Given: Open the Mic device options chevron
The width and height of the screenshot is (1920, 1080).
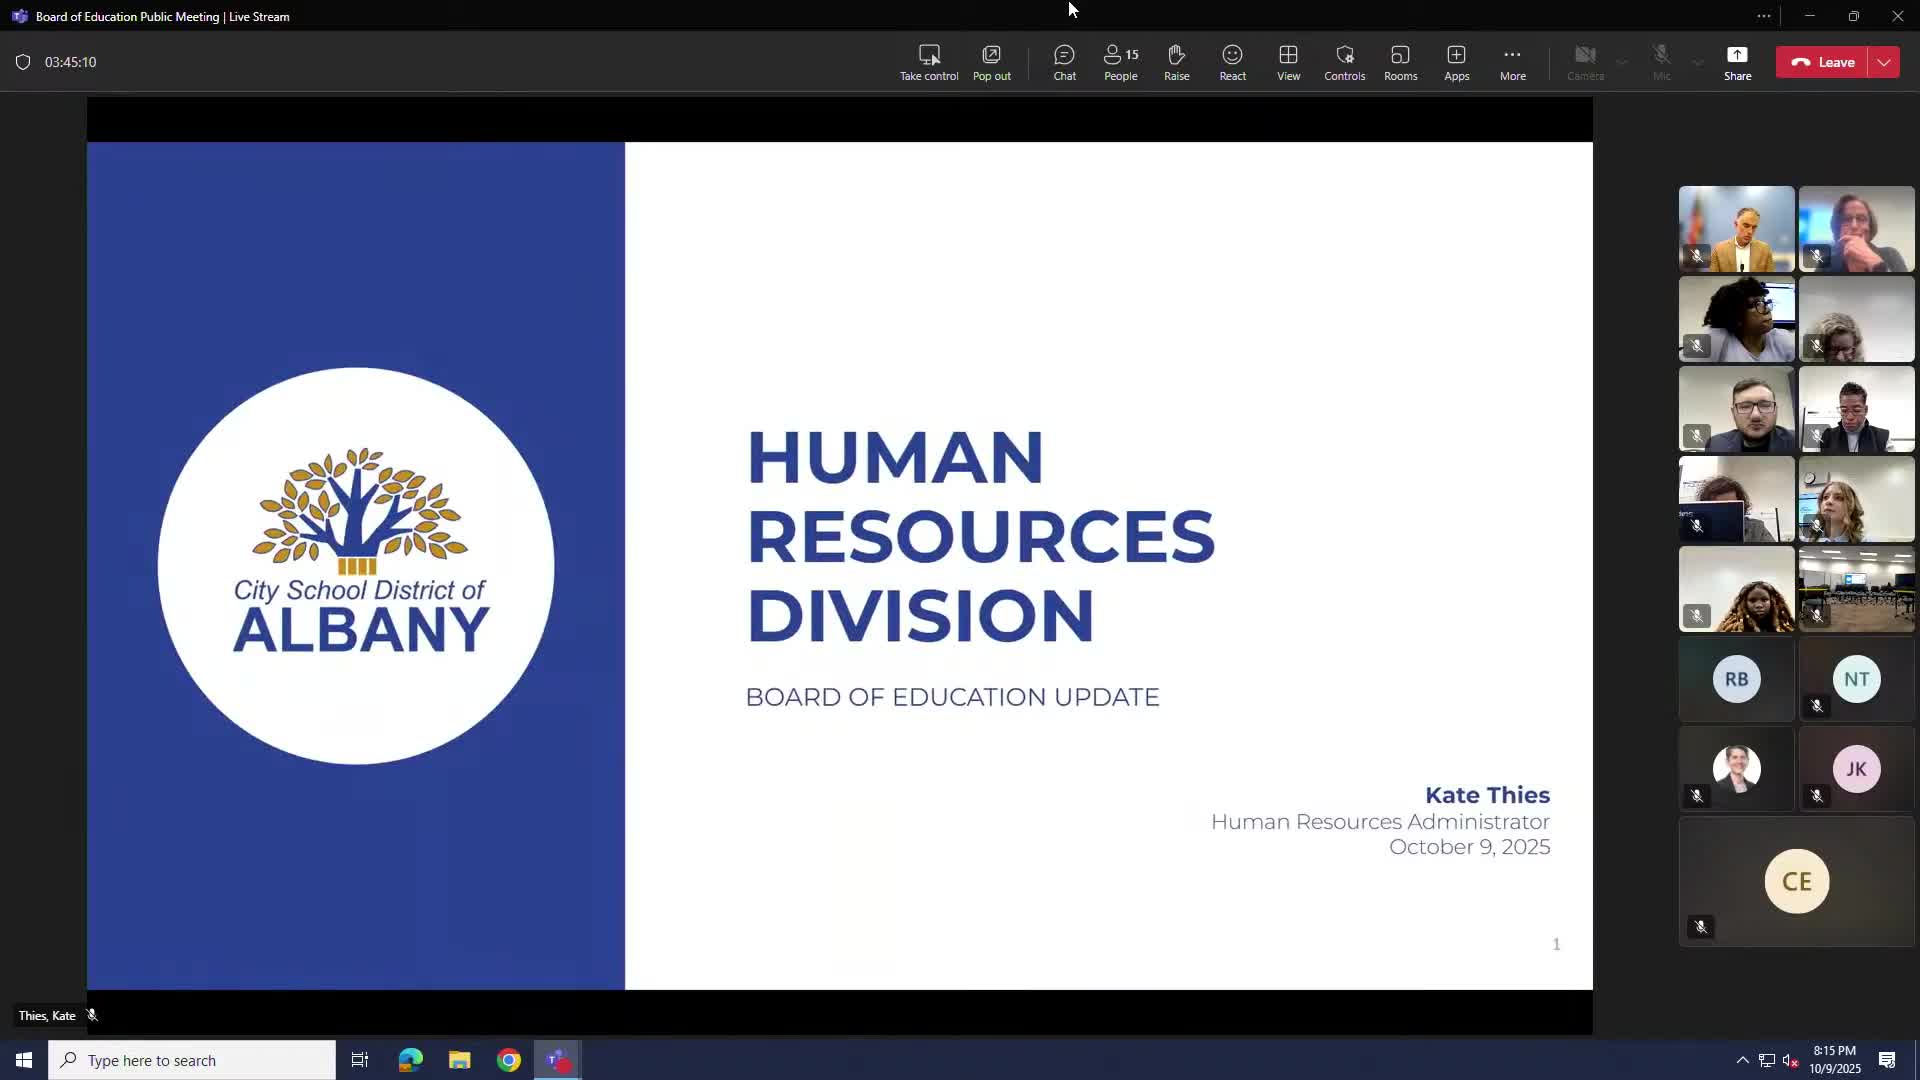Looking at the screenshot, I should (x=1698, y=62).
